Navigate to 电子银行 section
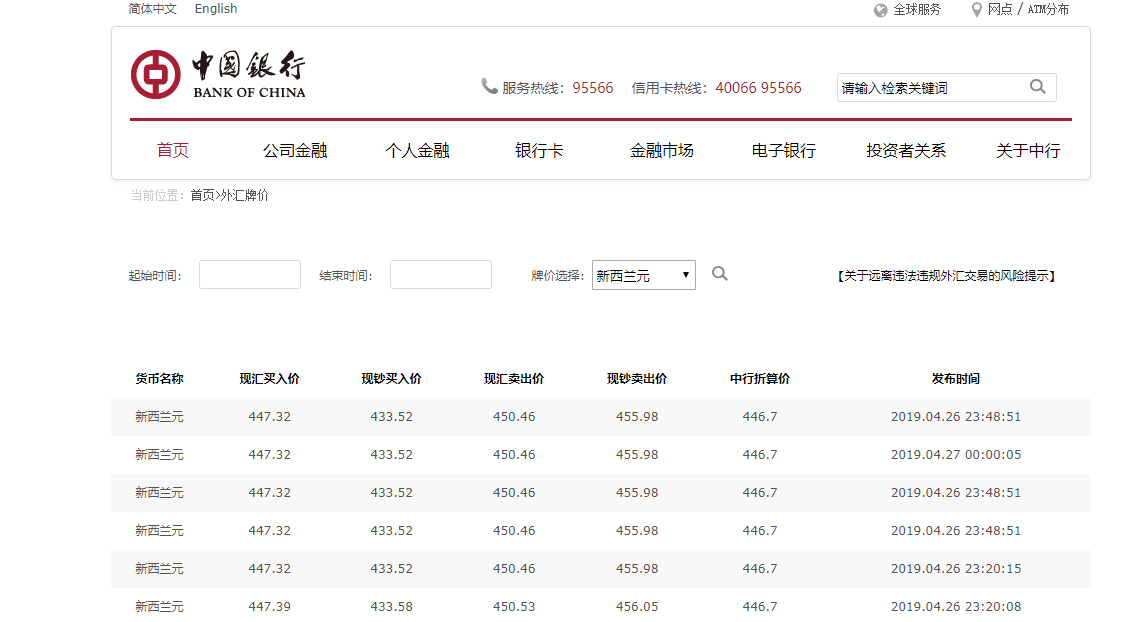This screenshot has height=622, width=1139. (783, 151)
